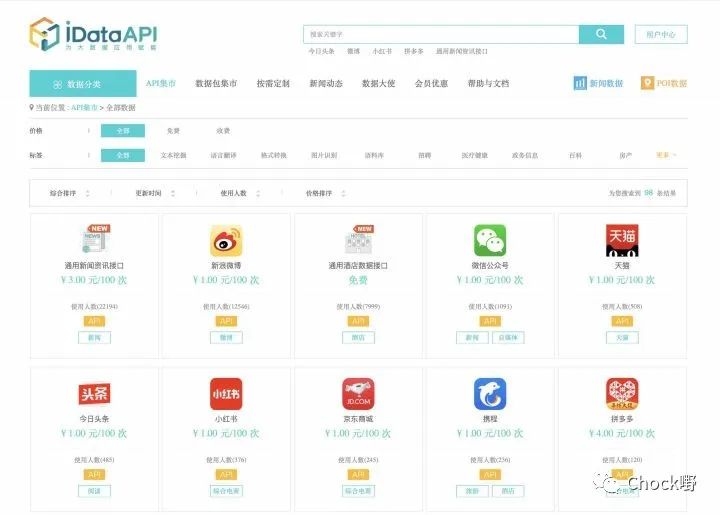The height and width of the screenshot is (515, 720).
Task: Click the POI数据 map pin icon
Action: click(x=647, y=83)
